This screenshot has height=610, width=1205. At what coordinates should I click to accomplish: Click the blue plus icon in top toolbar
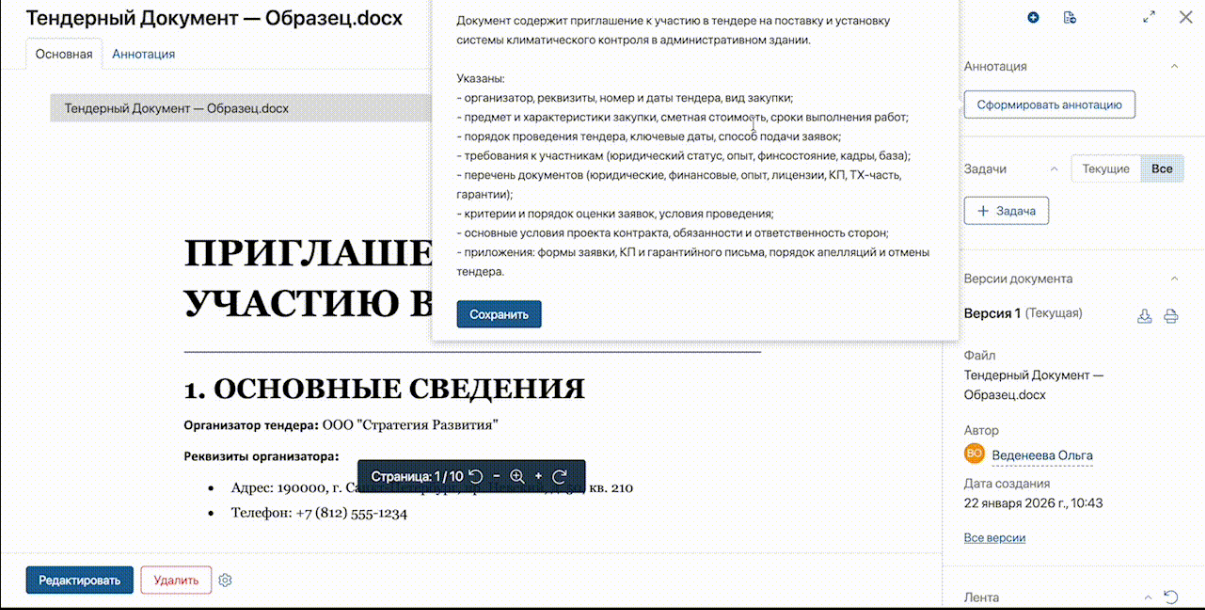[1033, 17]
